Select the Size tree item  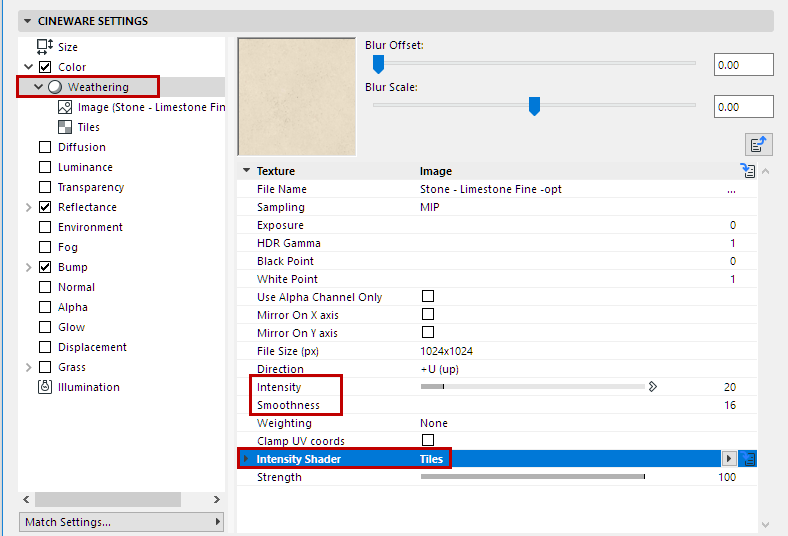(67, 47)
